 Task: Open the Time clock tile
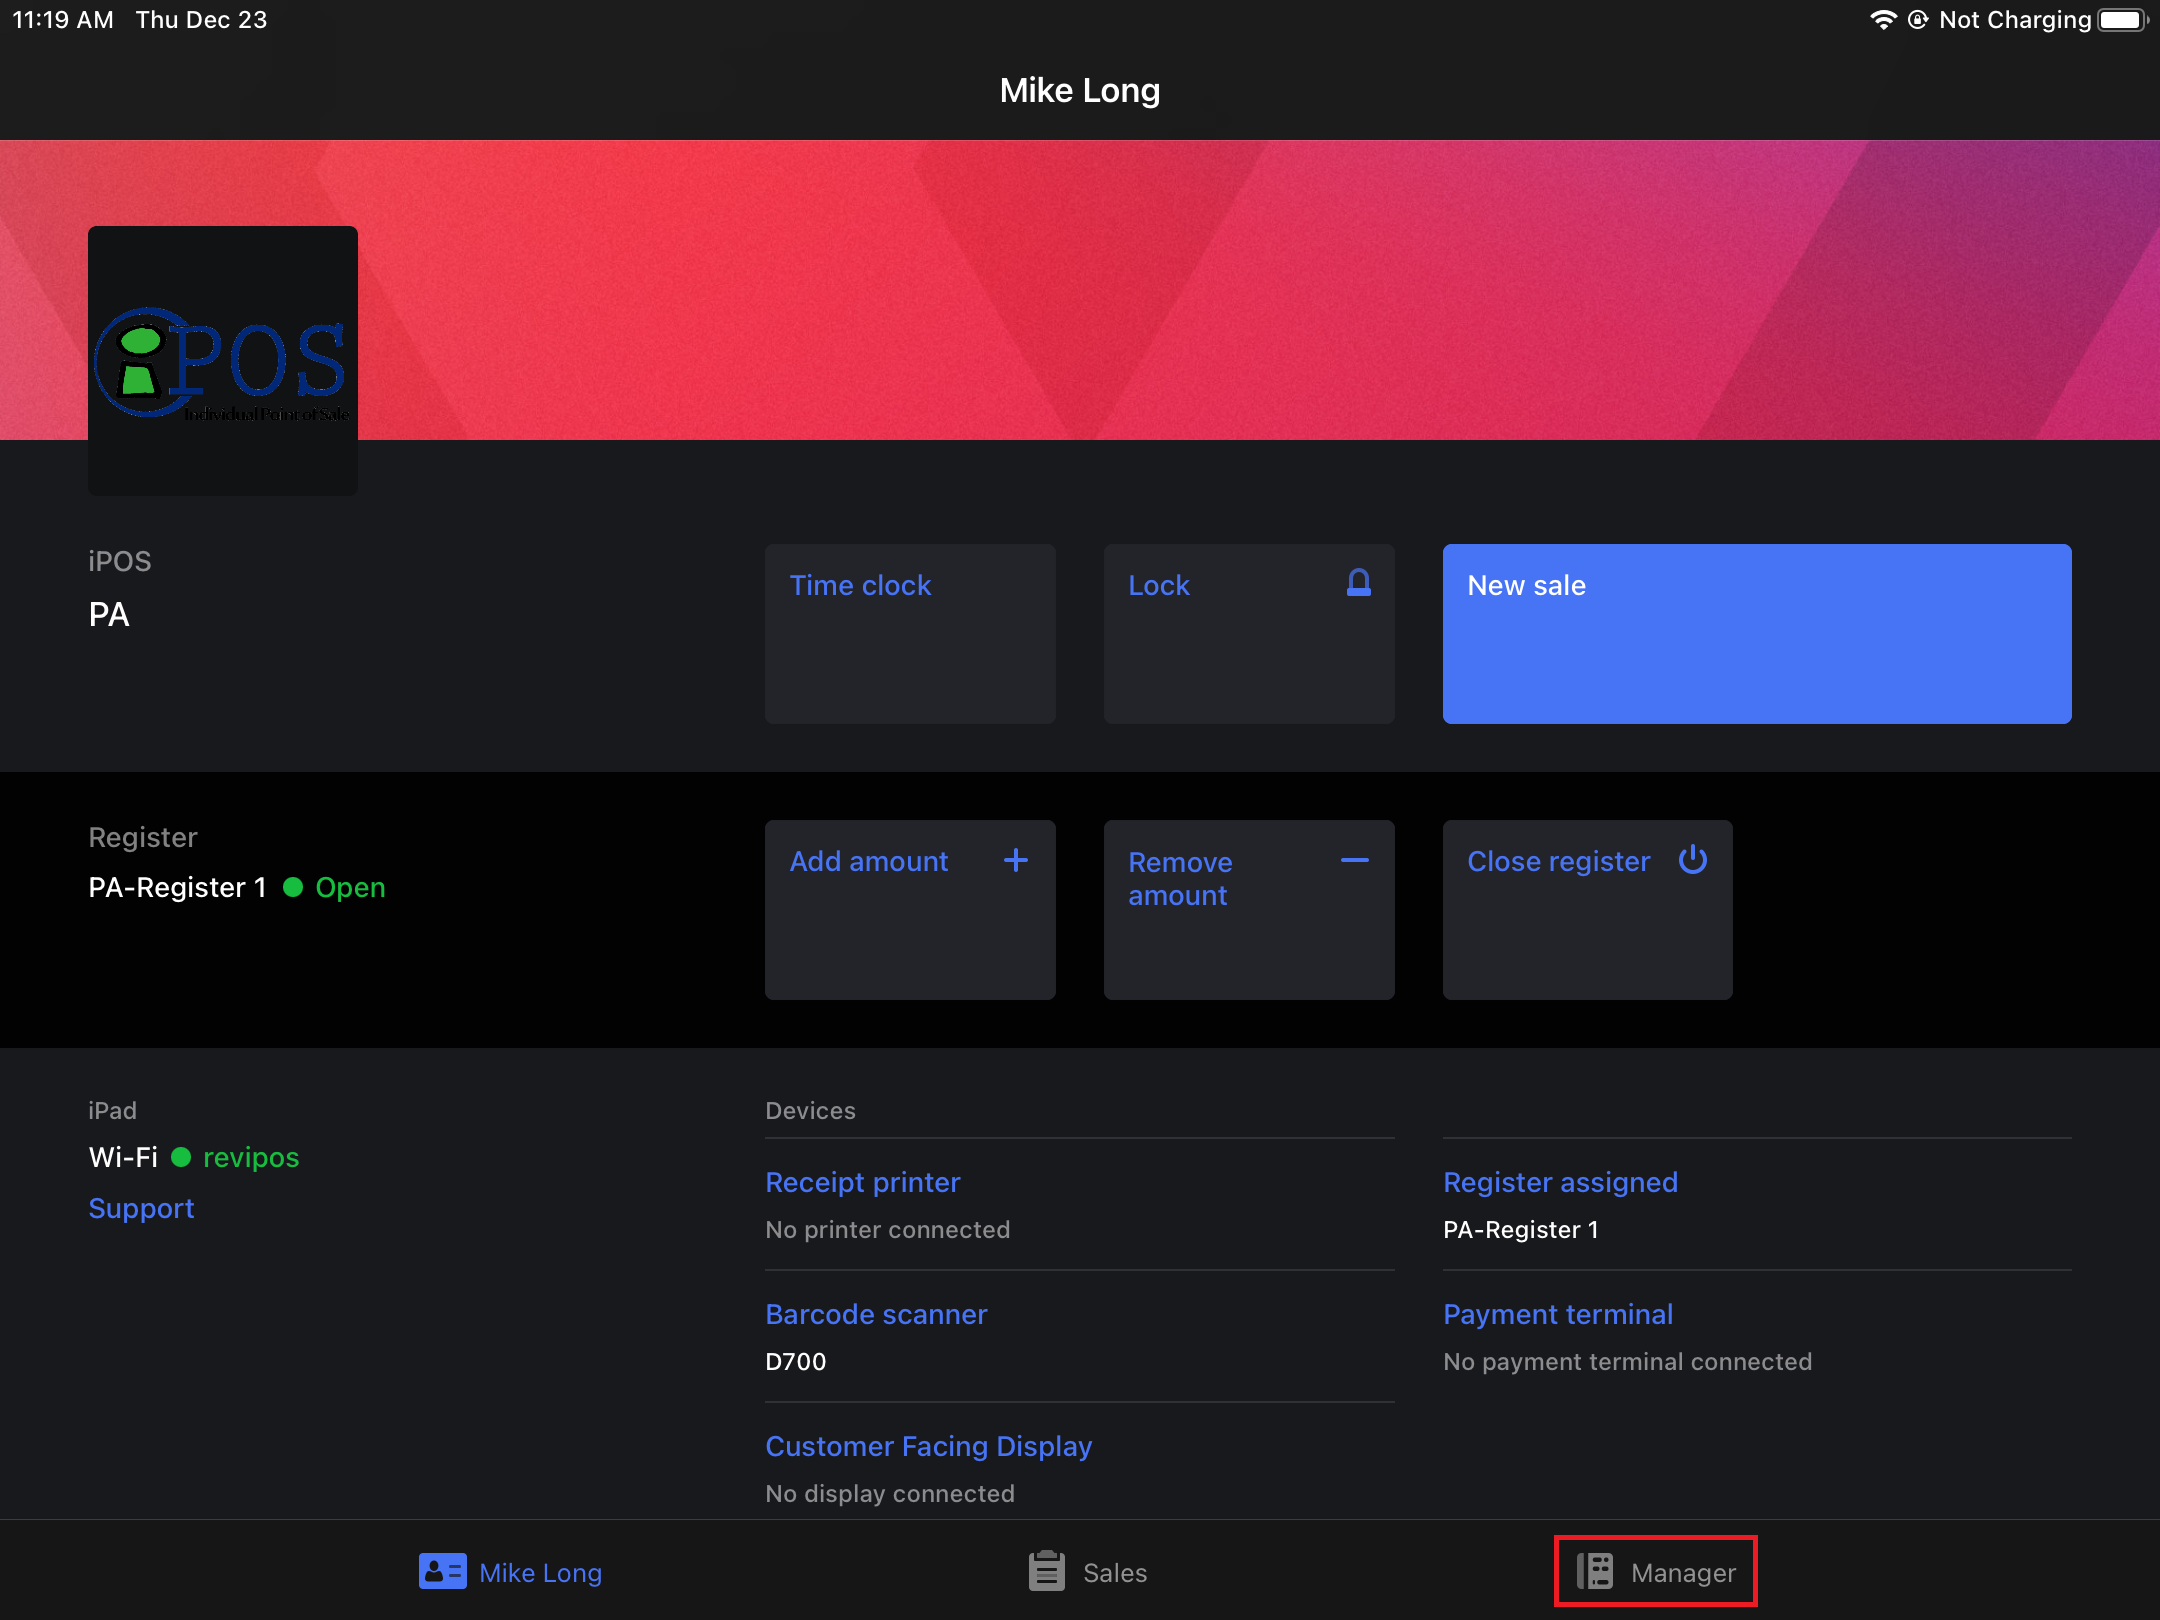pyautogui.click(x=910, y=634)
